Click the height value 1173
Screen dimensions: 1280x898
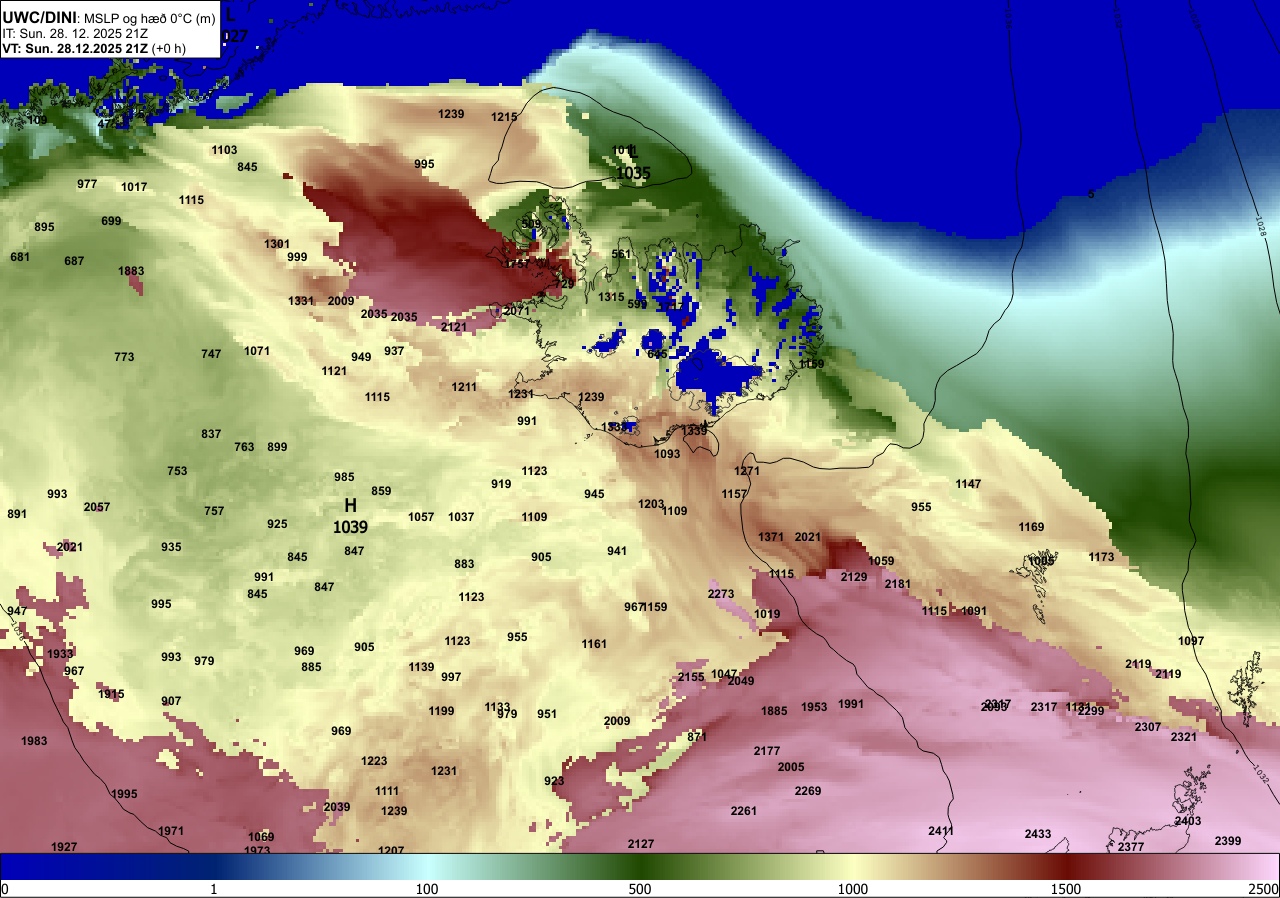click(1101, 557)
